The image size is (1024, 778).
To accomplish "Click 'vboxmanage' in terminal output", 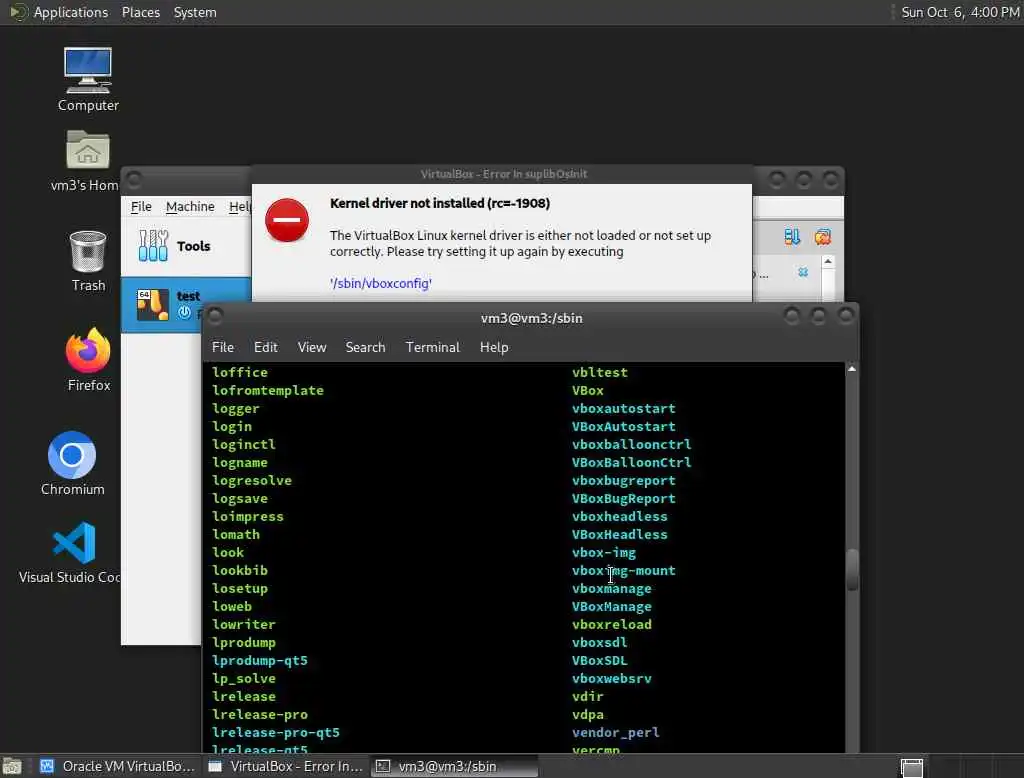I will pyautogui.click(x=611, y=588).
